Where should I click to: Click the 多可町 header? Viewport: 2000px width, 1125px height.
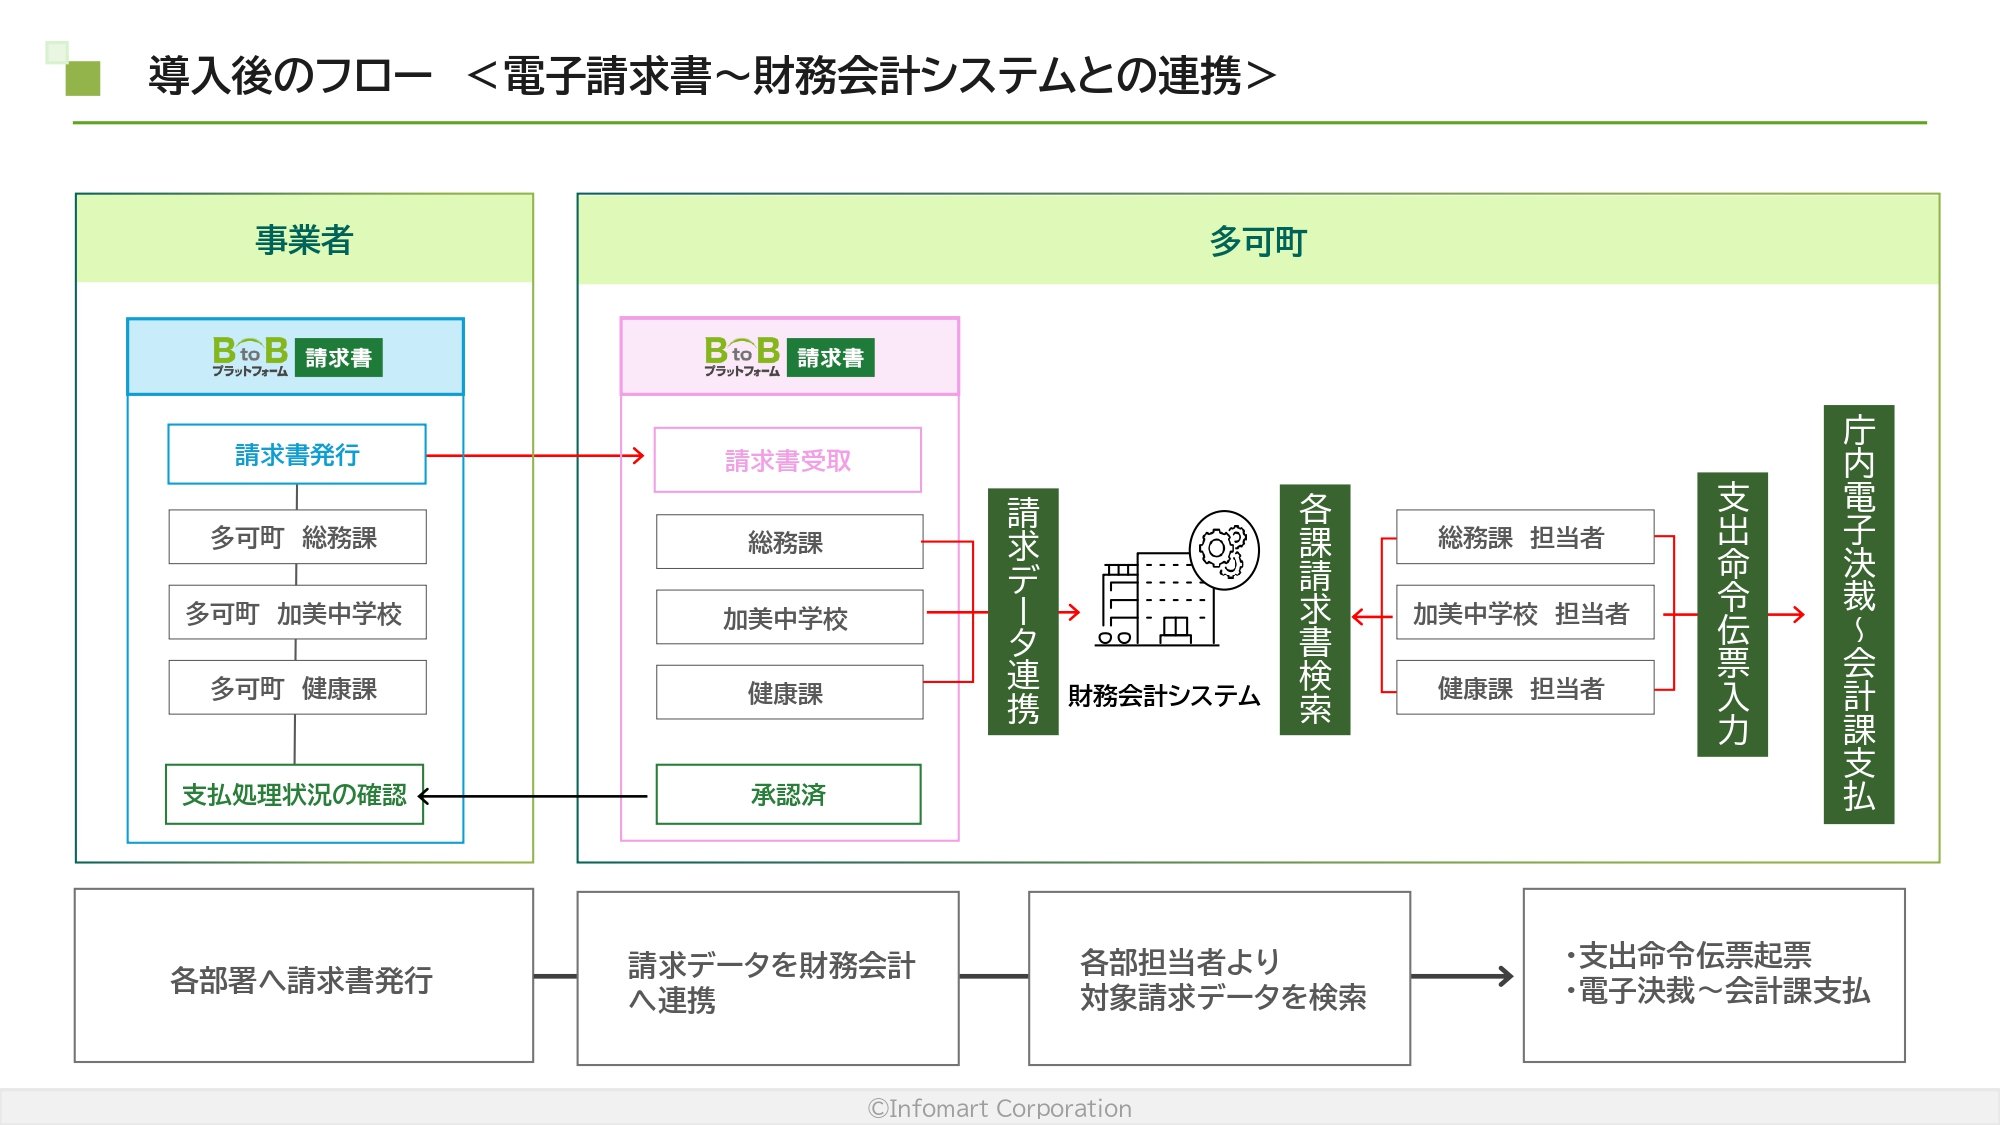pos(1258,240)
